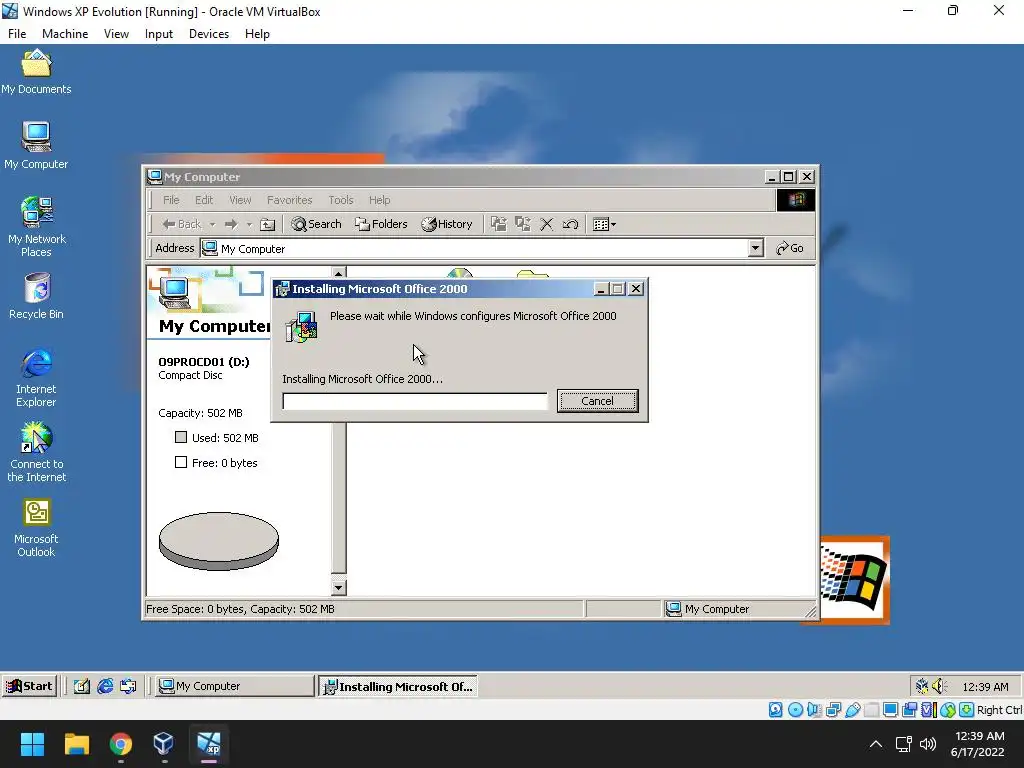Show hidden icons chevron in host tray
Image resolution: width=1024 pixels, height=768 pixels.
876,744
